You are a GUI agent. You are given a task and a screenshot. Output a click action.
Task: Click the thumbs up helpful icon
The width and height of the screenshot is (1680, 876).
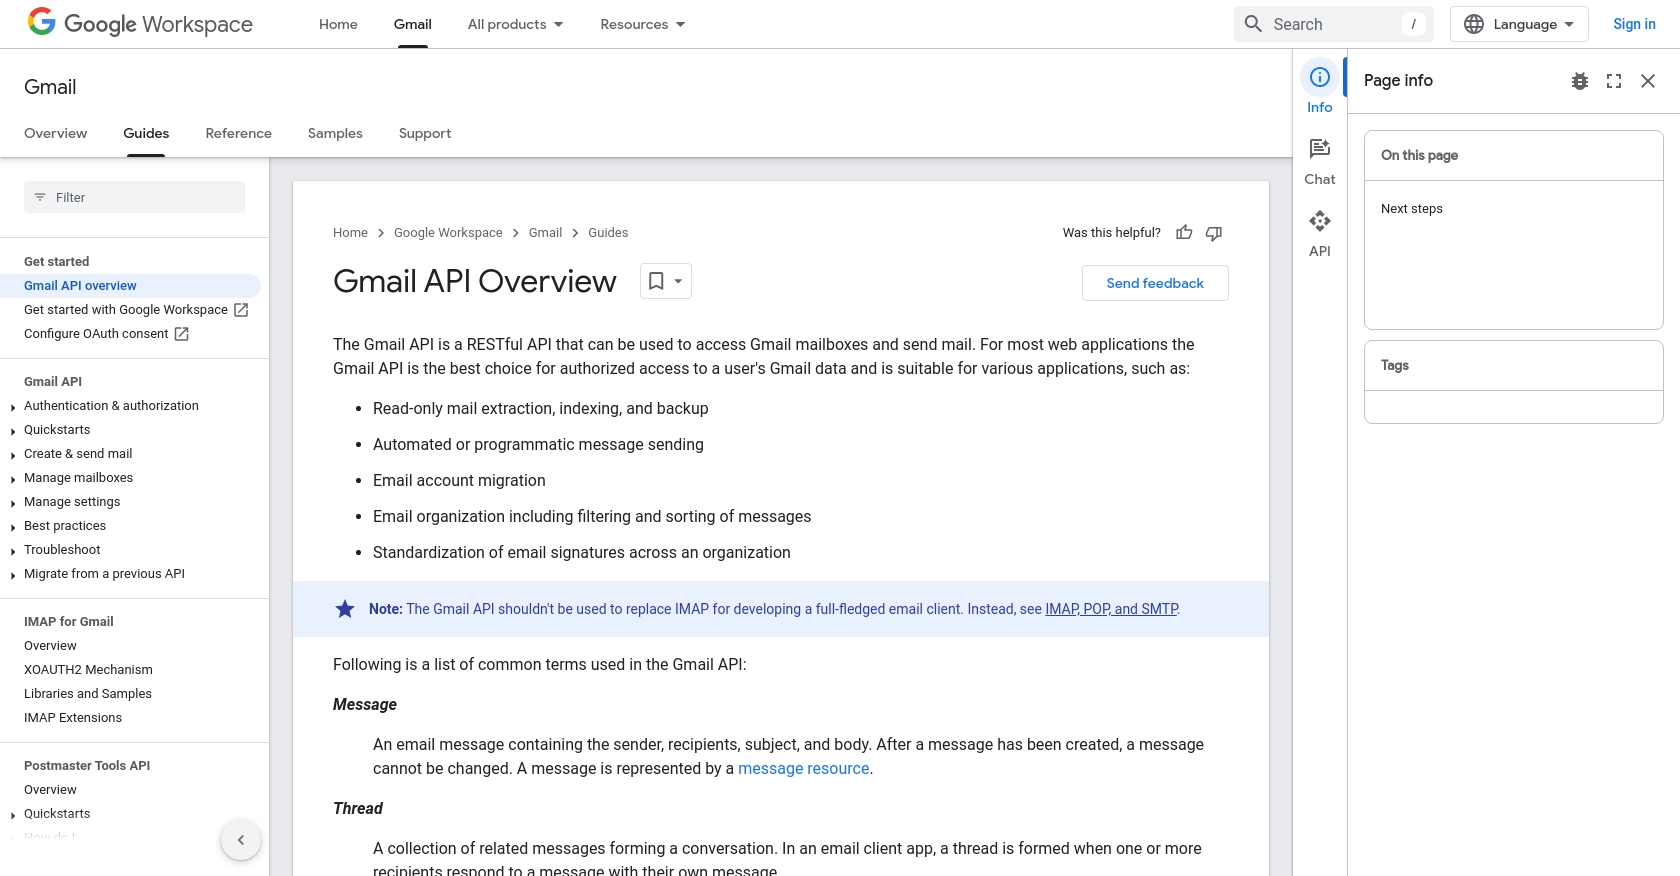pyautogui.click(x=1184, y=233)
